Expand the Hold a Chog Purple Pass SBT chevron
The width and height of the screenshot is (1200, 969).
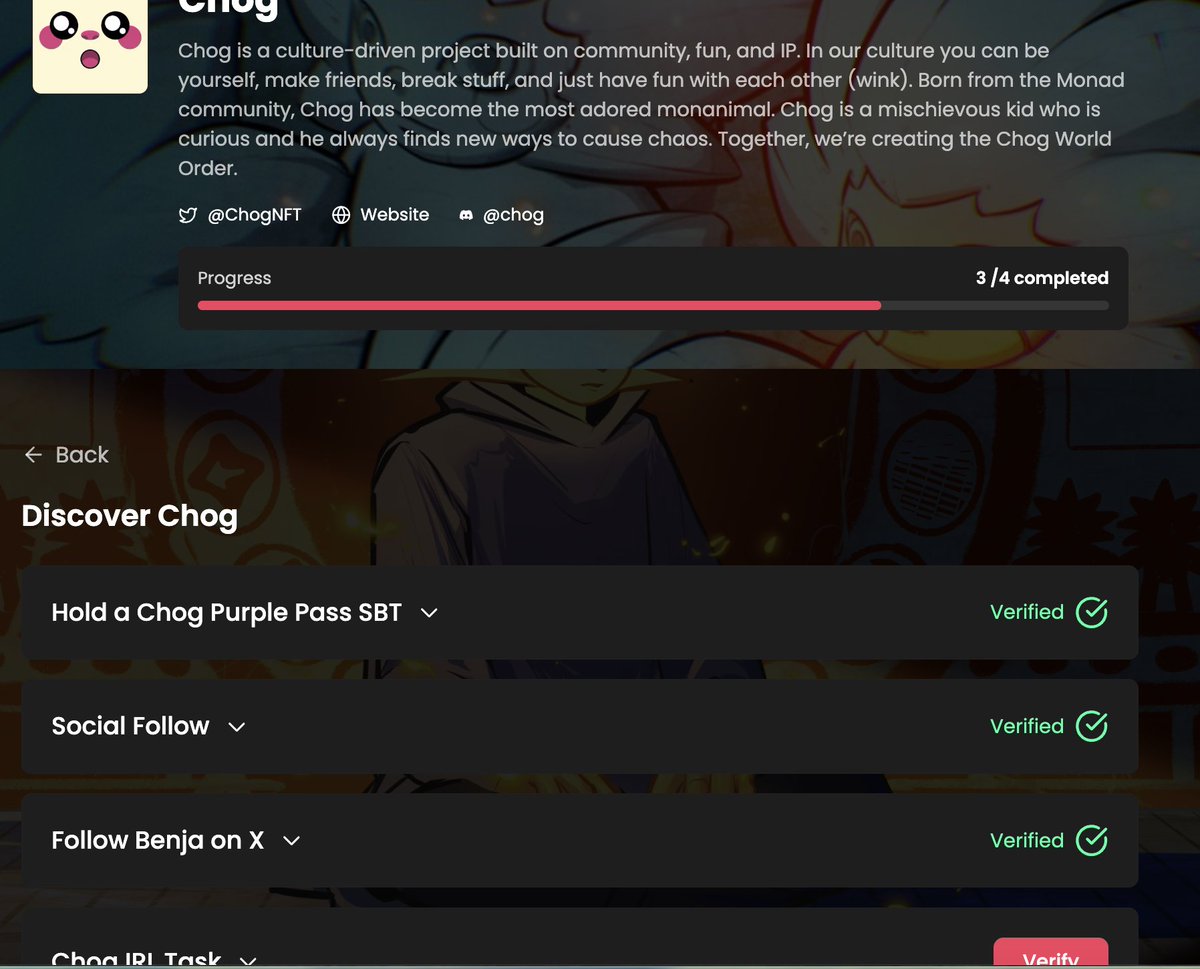point(429,613)
